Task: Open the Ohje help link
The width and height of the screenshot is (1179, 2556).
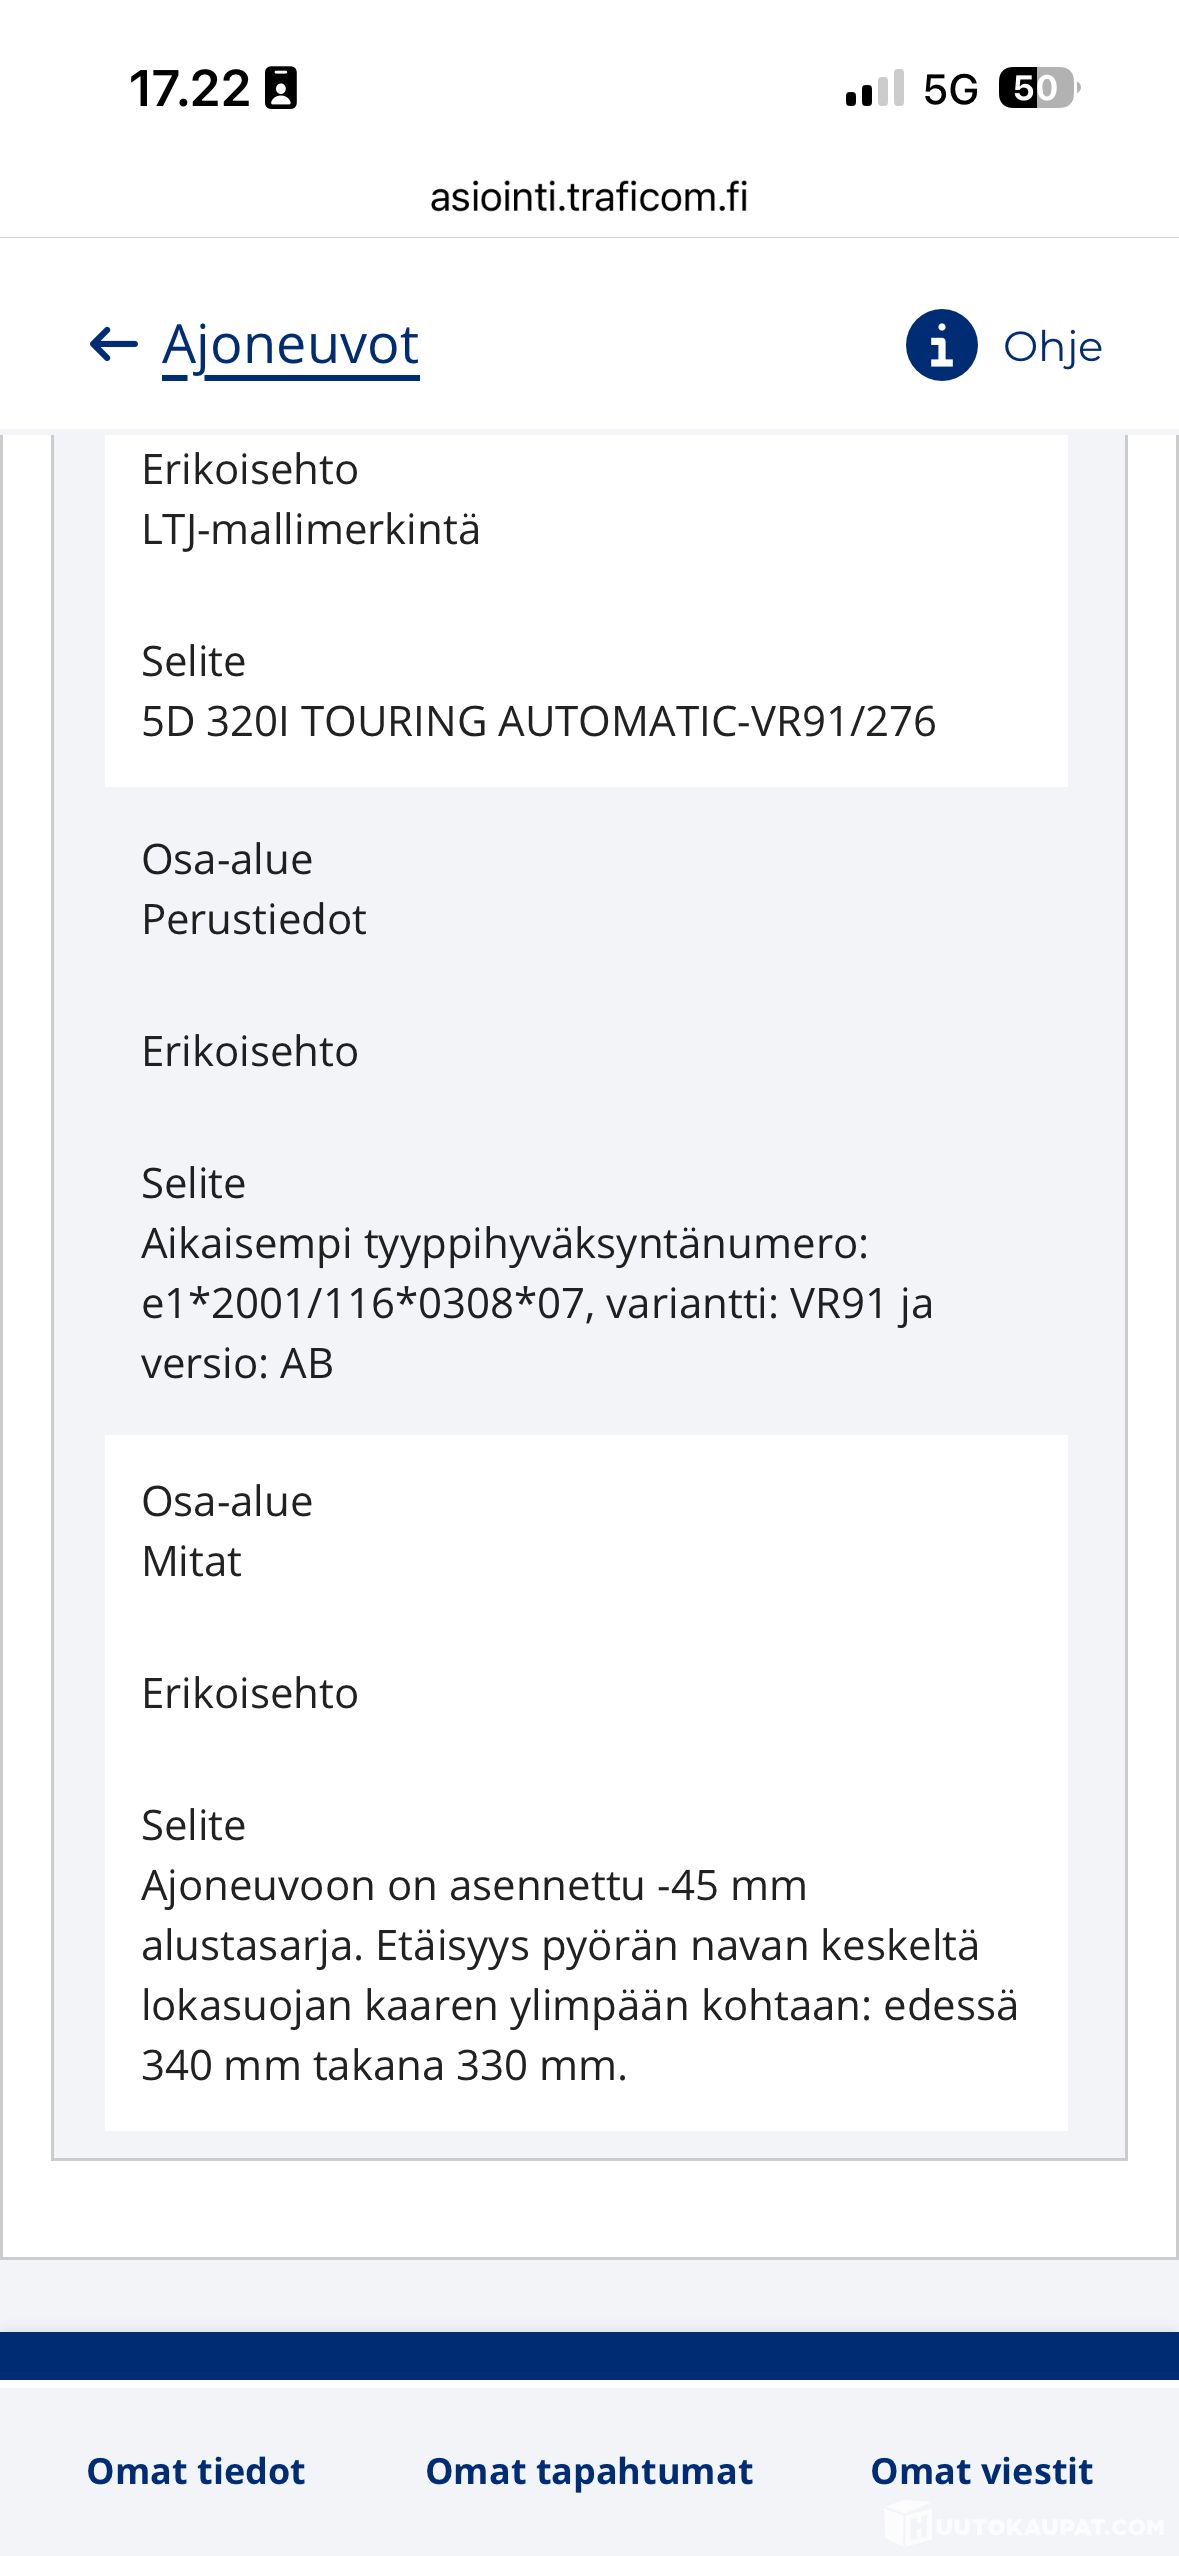Action: pyautogui.click(x=1052, y=347)
